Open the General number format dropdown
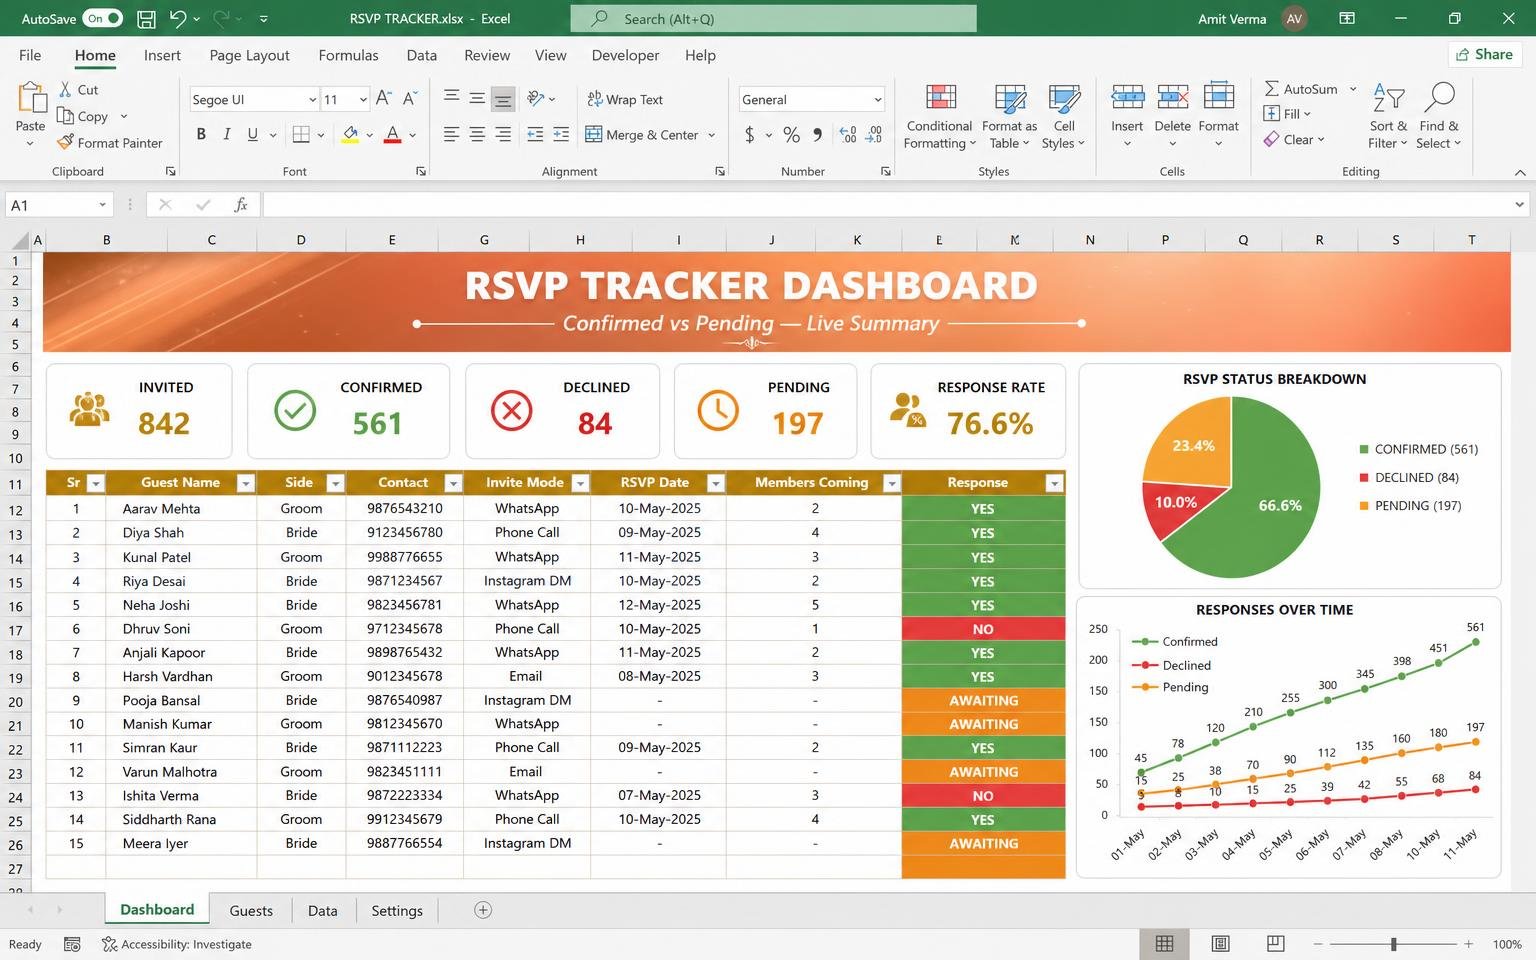This screenshot has width=1536, height=960. (878, 99)
